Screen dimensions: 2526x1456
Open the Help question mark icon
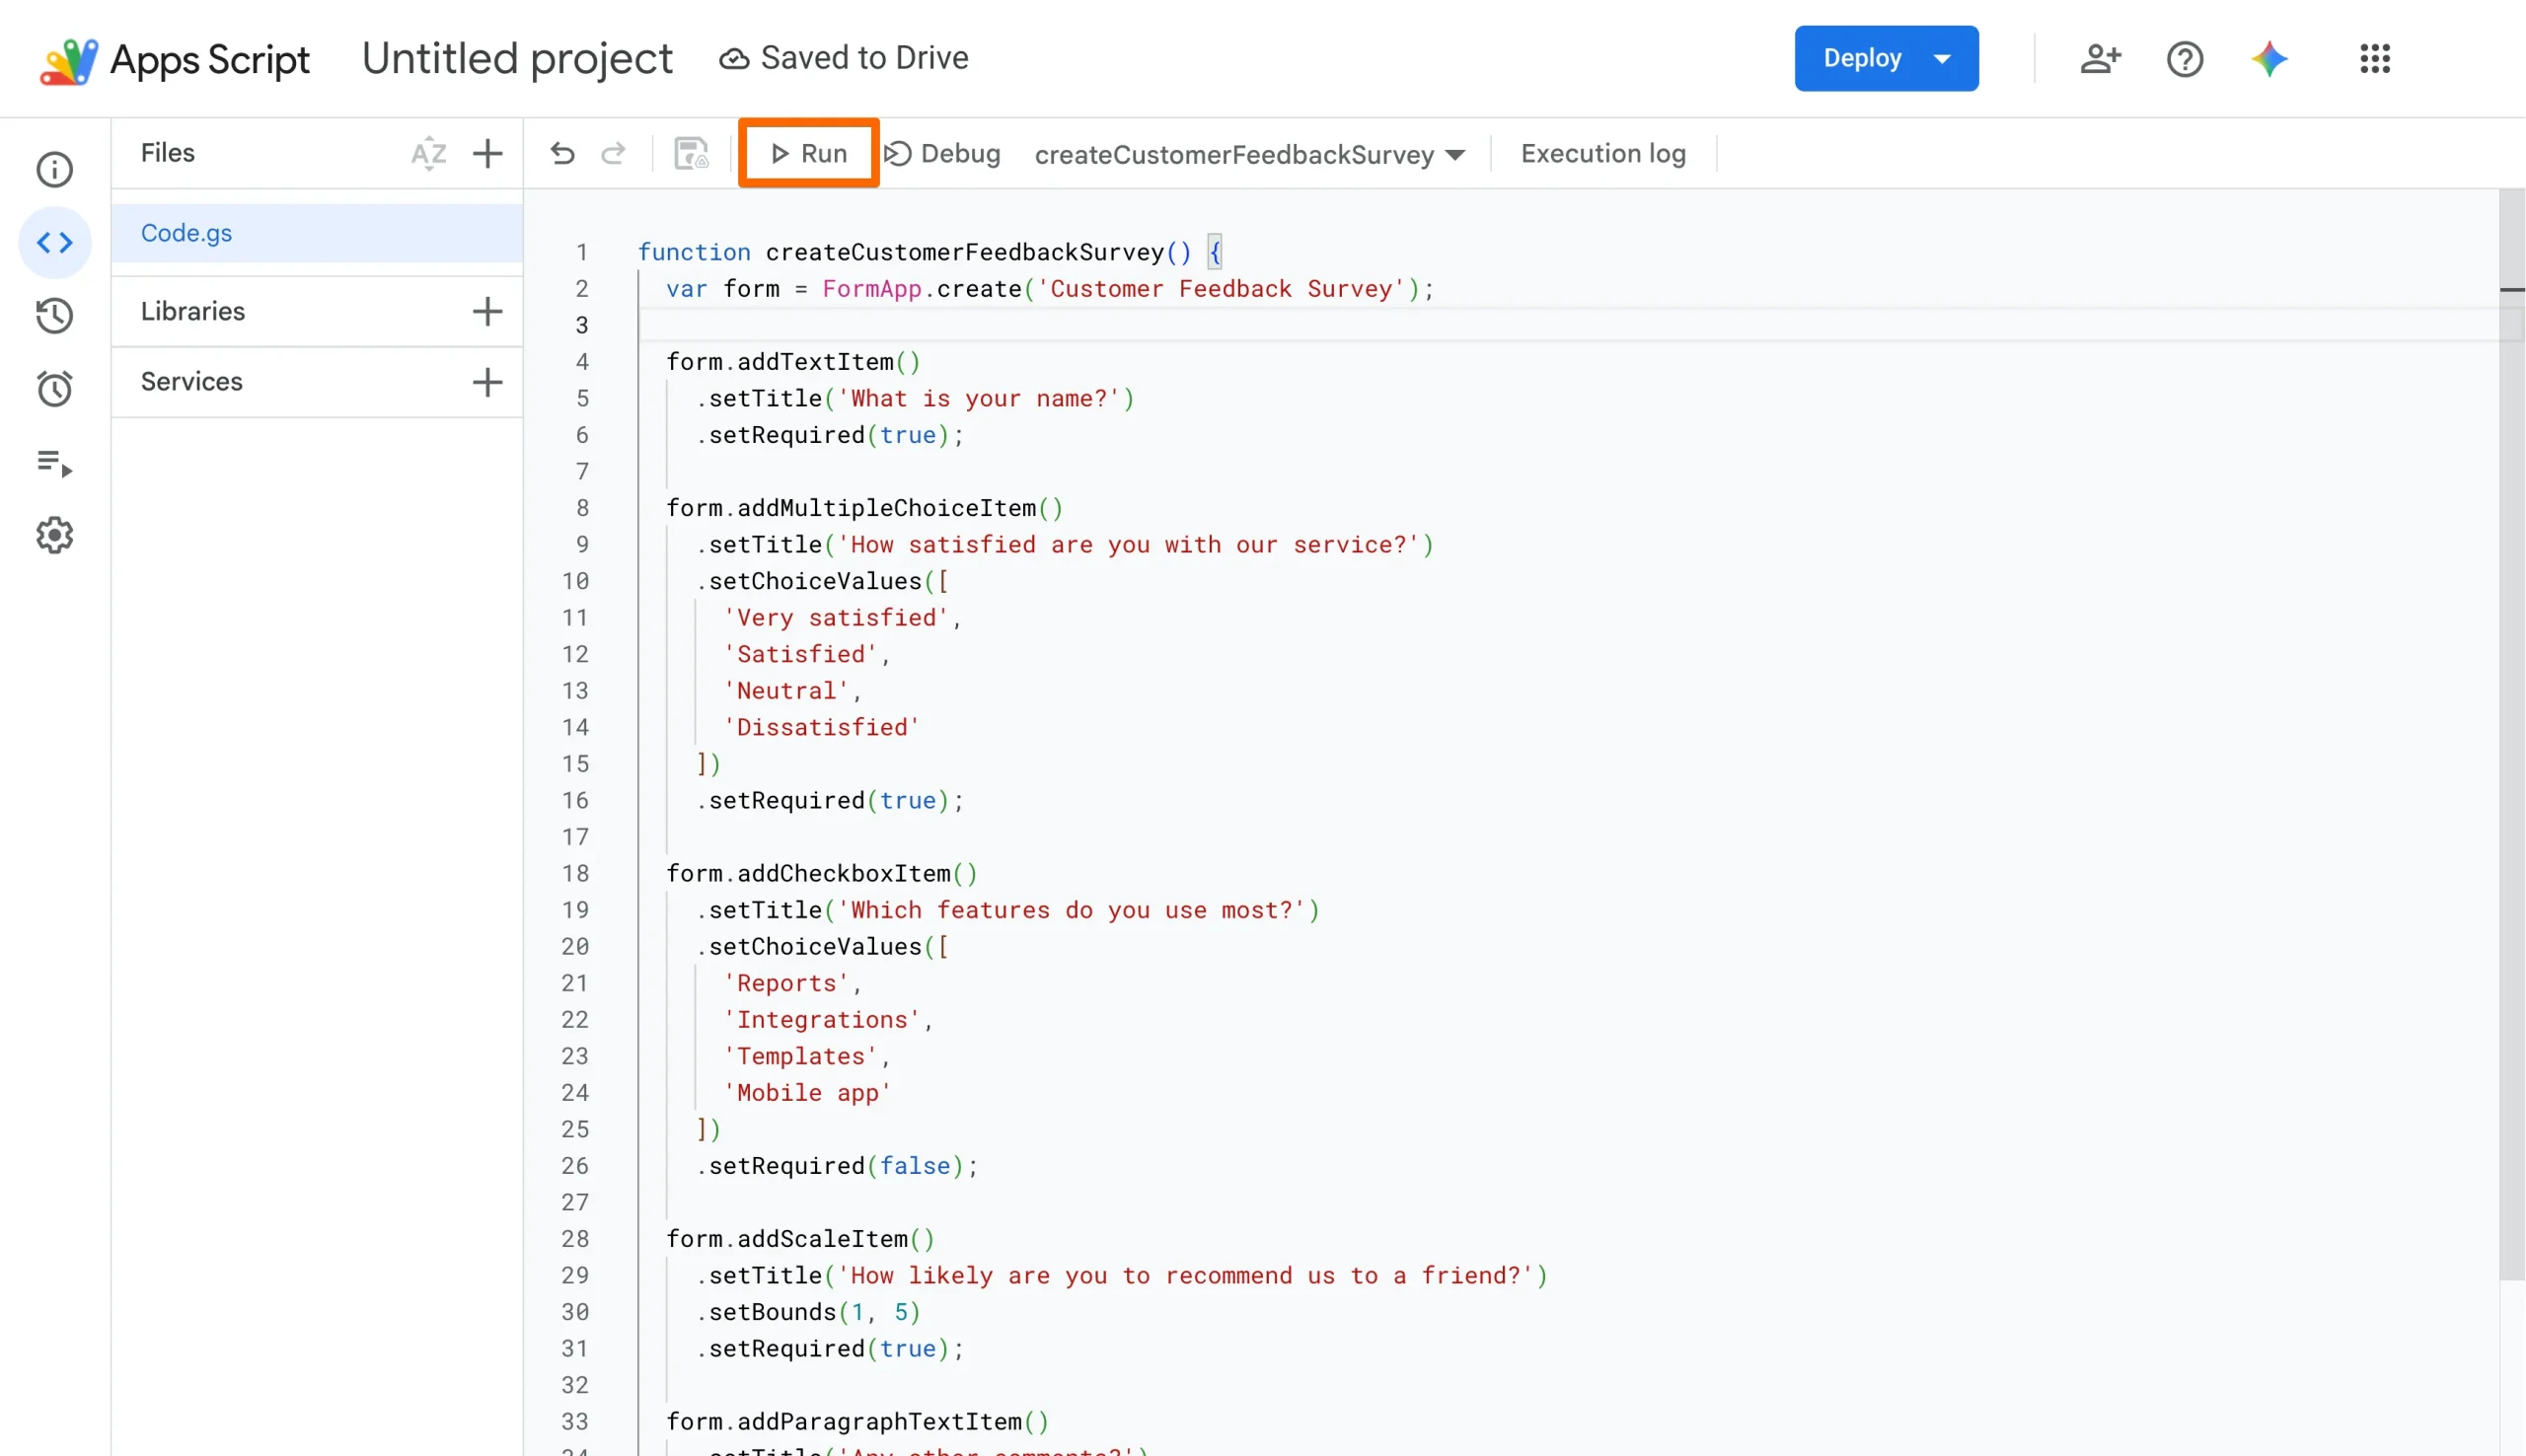(x=2185, y=59)
